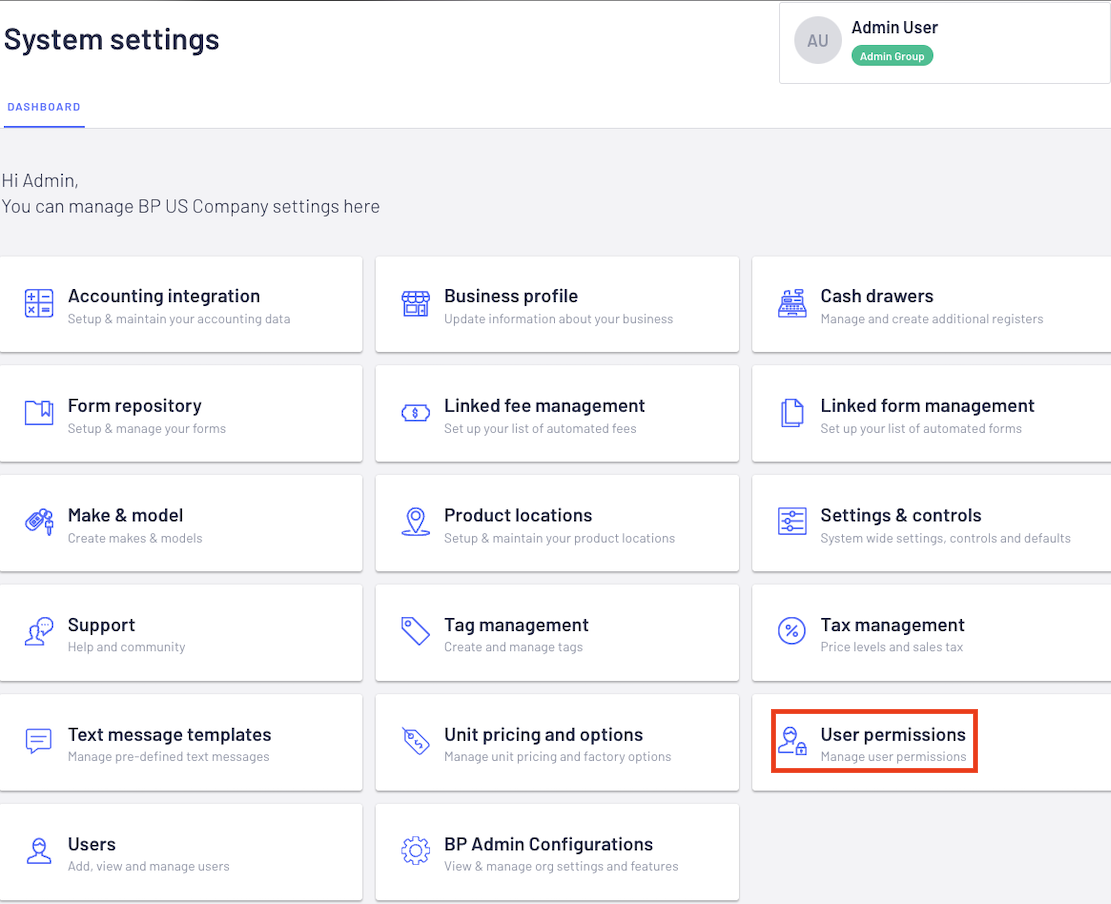1111x904 pixels.
Task: Click 'Set up your list of automated forms'
Action: pyautogui.click(x=921, y=429)
